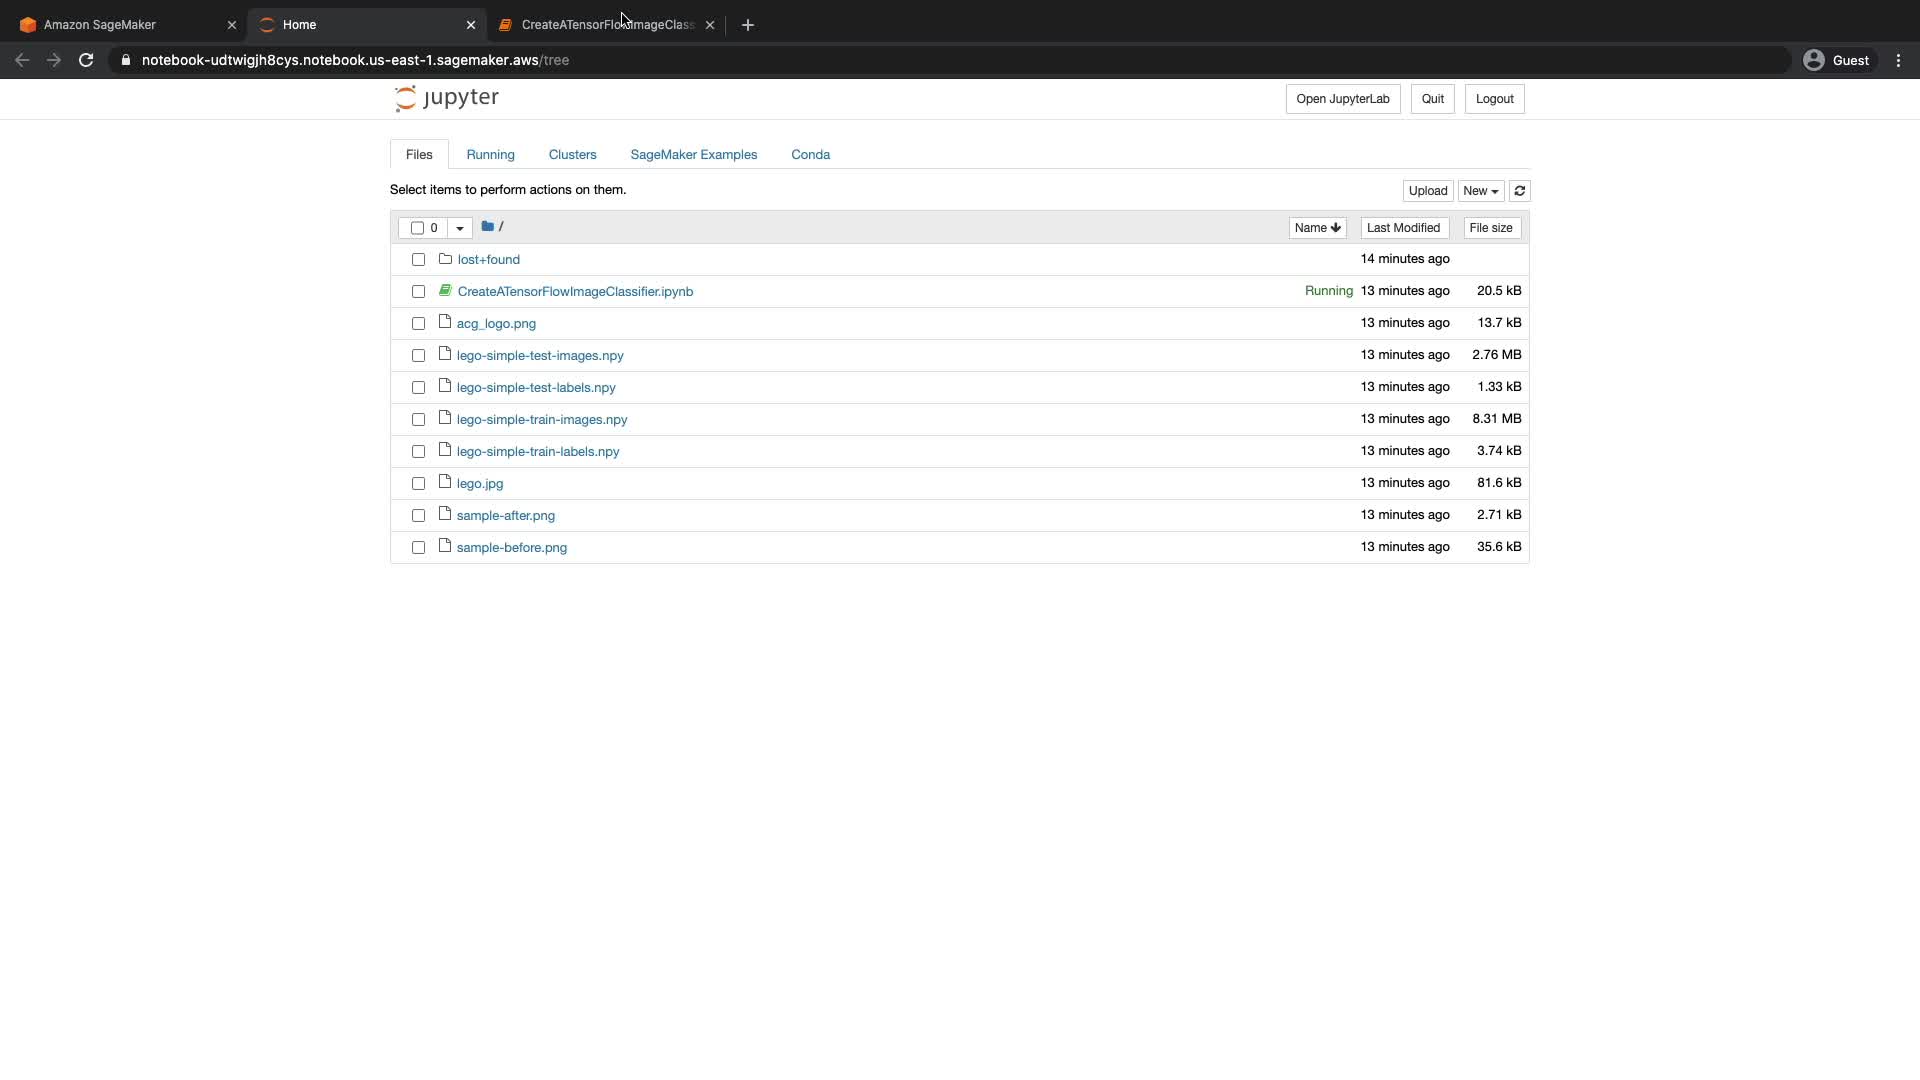
Task: Open the browser three-dot menu
Action: [x=1898, y=60]
